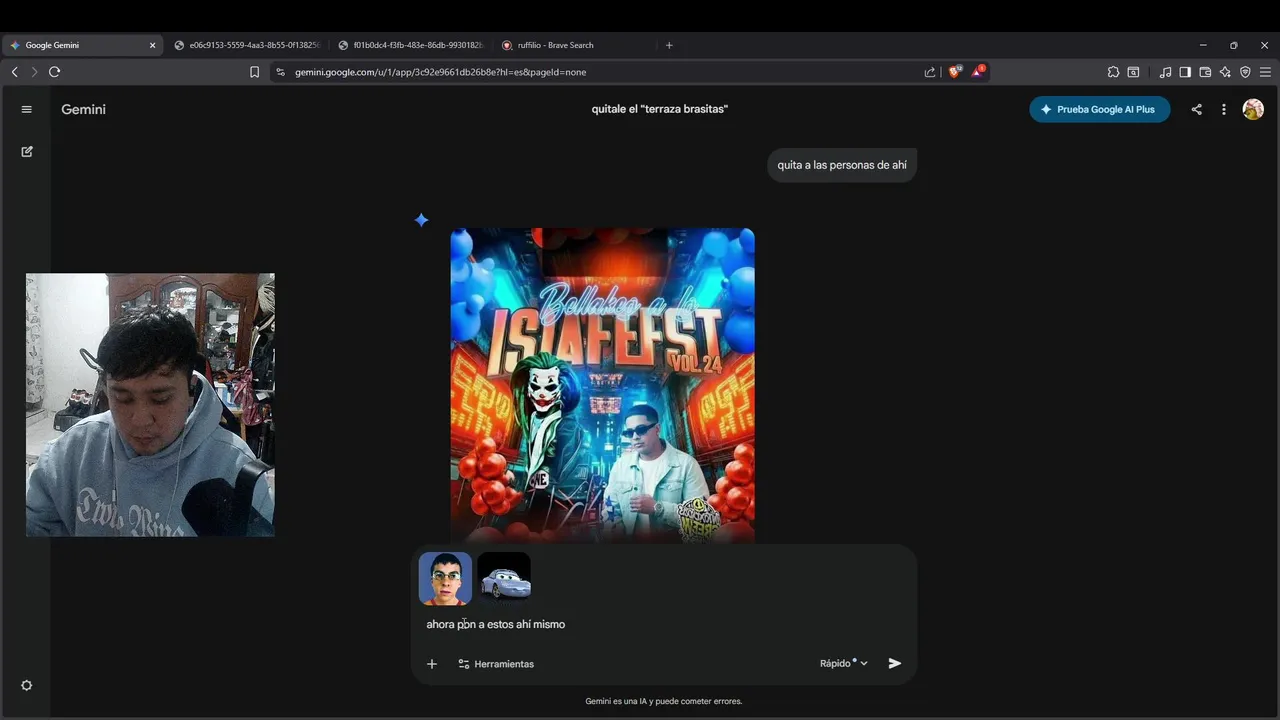Viewport: 1280px width, 720px height.
Task: Open a new browser tab
Action: pyautogui.click(x=669, y=45)
